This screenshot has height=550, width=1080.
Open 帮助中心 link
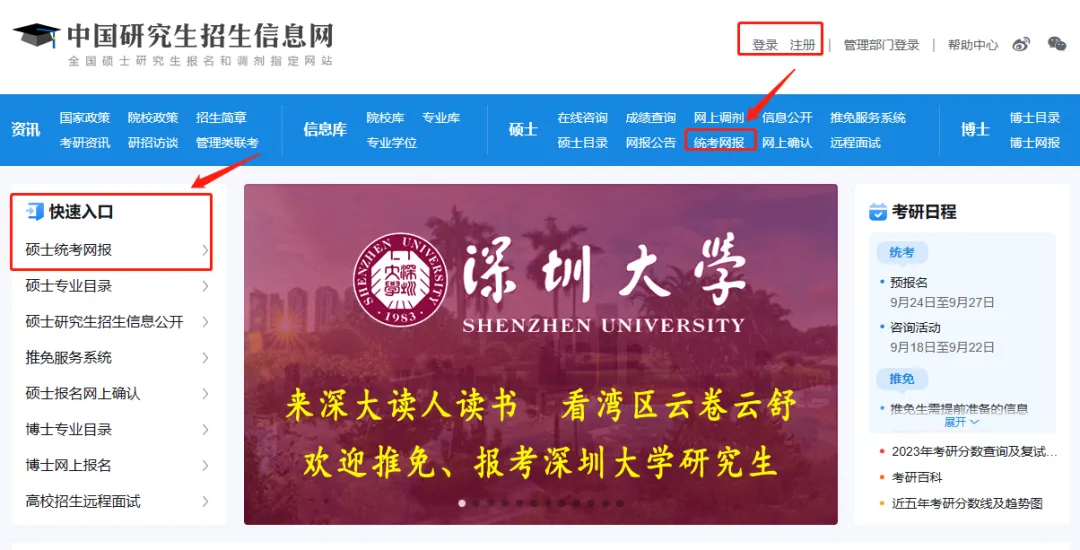[973, 45]
